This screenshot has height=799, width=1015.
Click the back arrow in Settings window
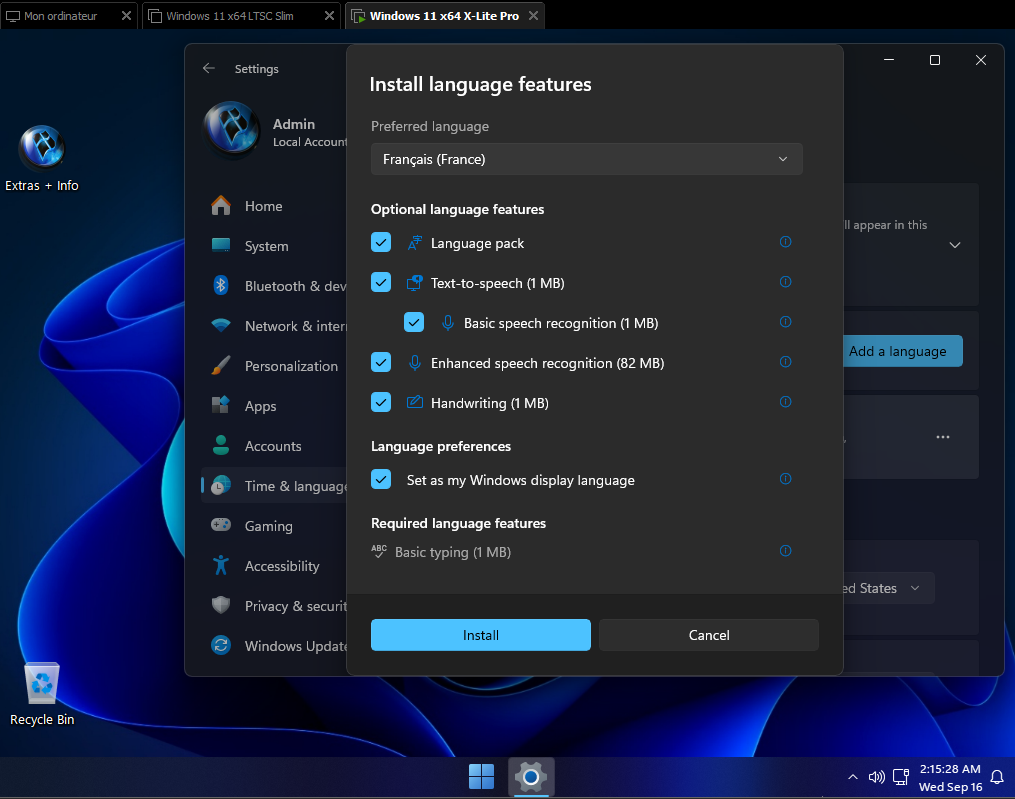[x=208, y=68]
